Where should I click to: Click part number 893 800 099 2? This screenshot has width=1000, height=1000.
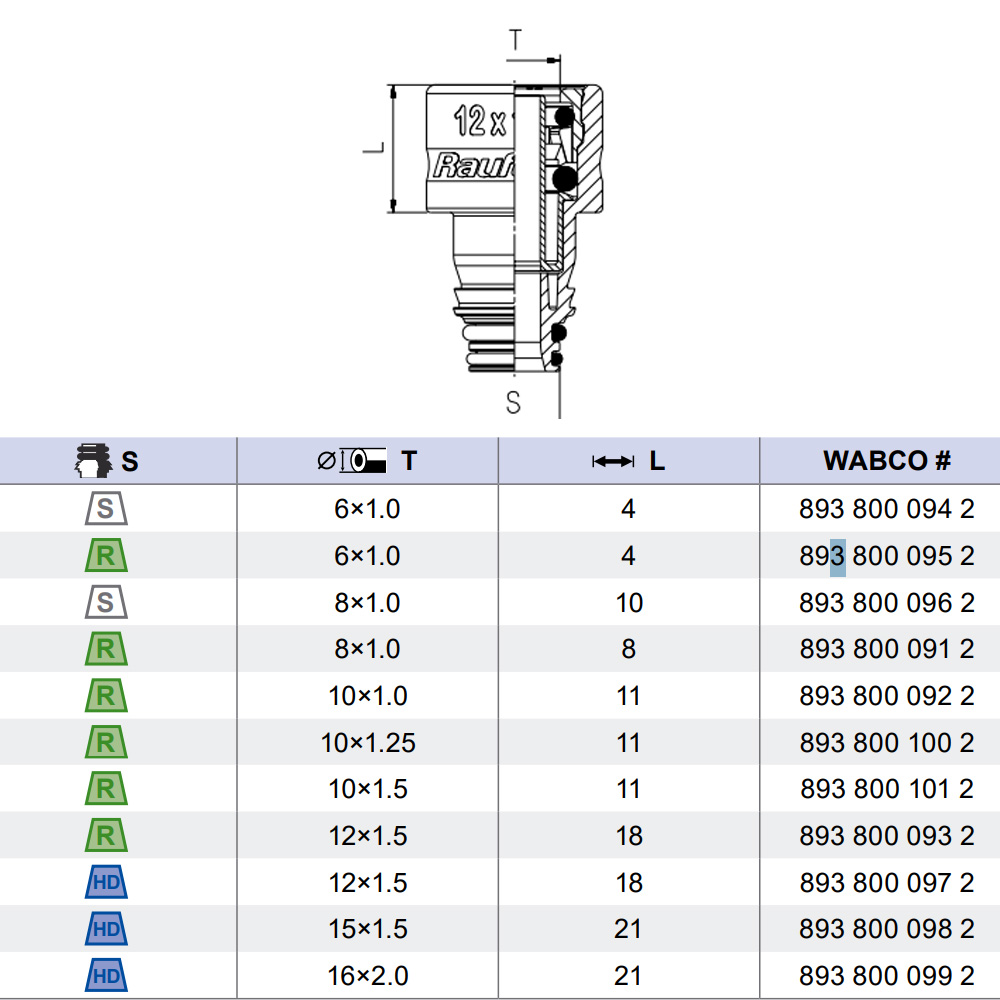[x=886, y=975]
